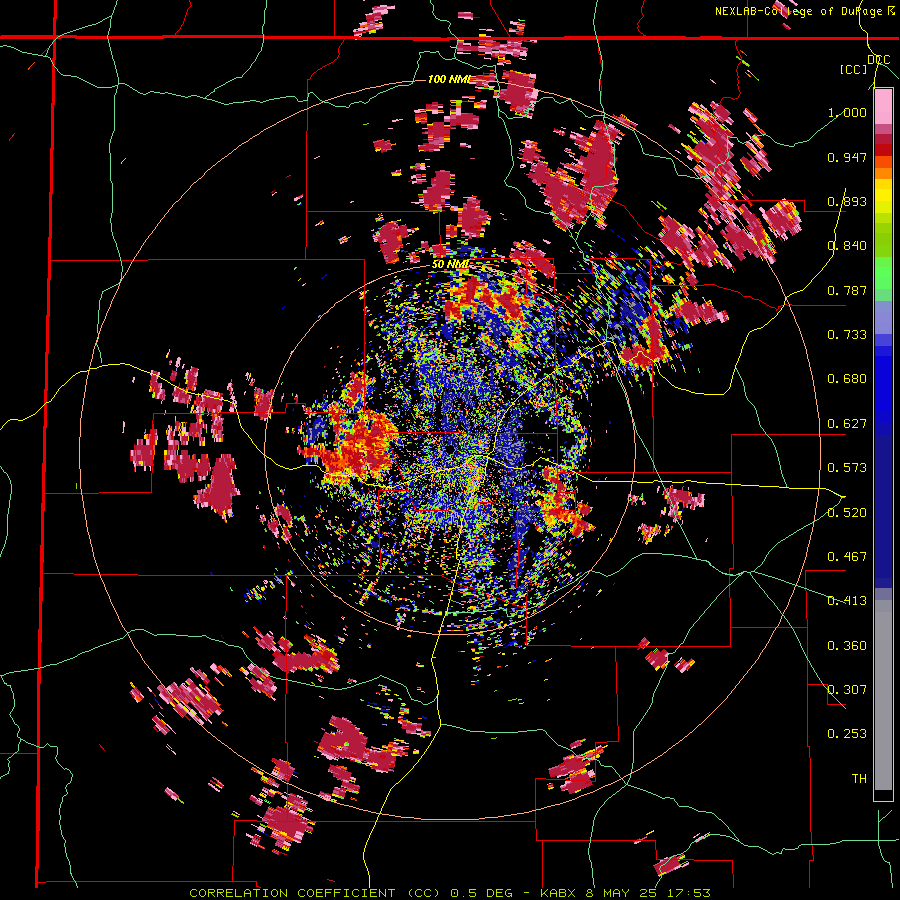The height and width of the screenshot is (900, 900).
Task: Click the [CC] unit label above color bar
Action: pos(854,69)
